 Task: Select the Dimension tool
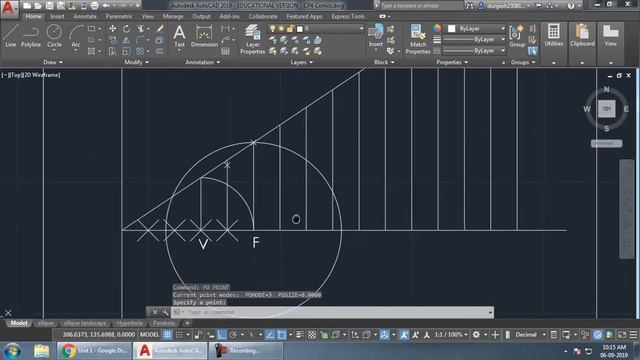(x=204, y=36)
